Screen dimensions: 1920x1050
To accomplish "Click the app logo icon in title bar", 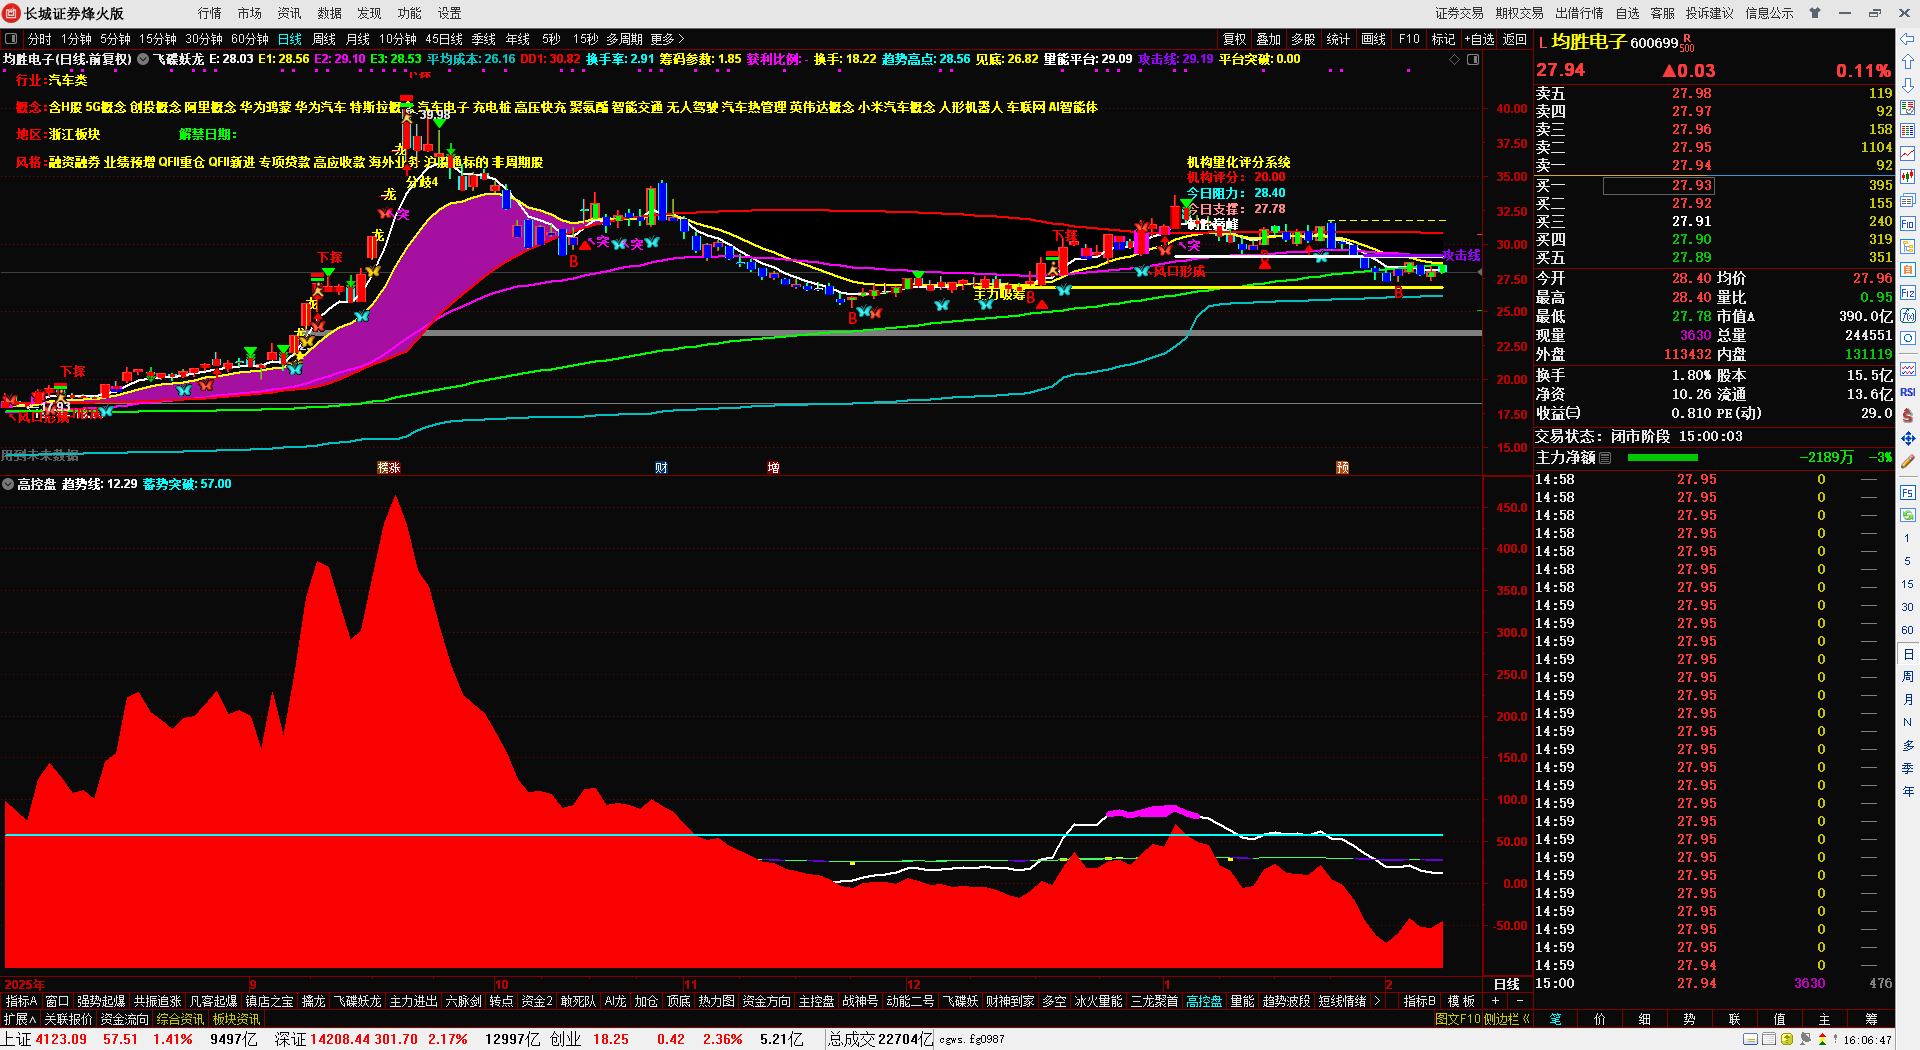I will tap(11, 13).
